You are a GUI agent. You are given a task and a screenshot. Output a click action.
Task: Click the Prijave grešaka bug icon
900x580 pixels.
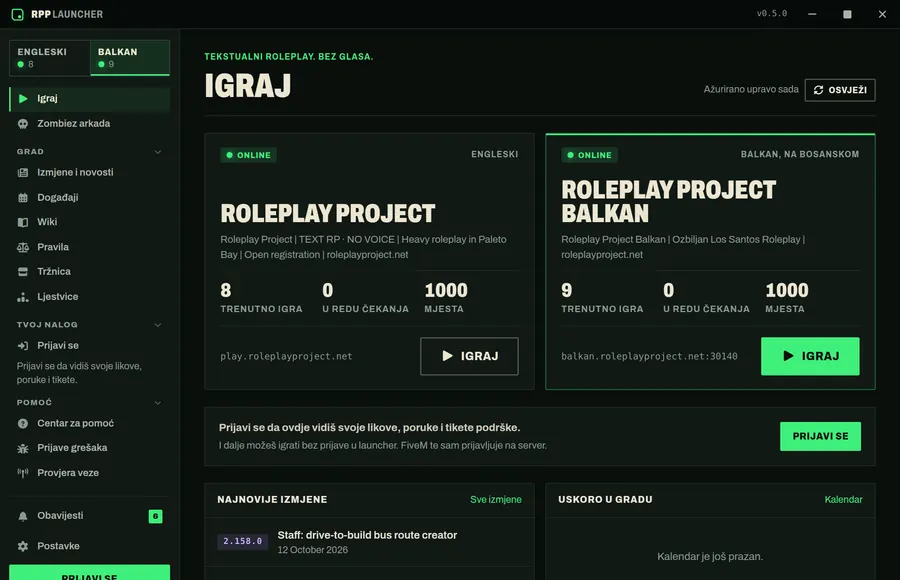(23, 448)
